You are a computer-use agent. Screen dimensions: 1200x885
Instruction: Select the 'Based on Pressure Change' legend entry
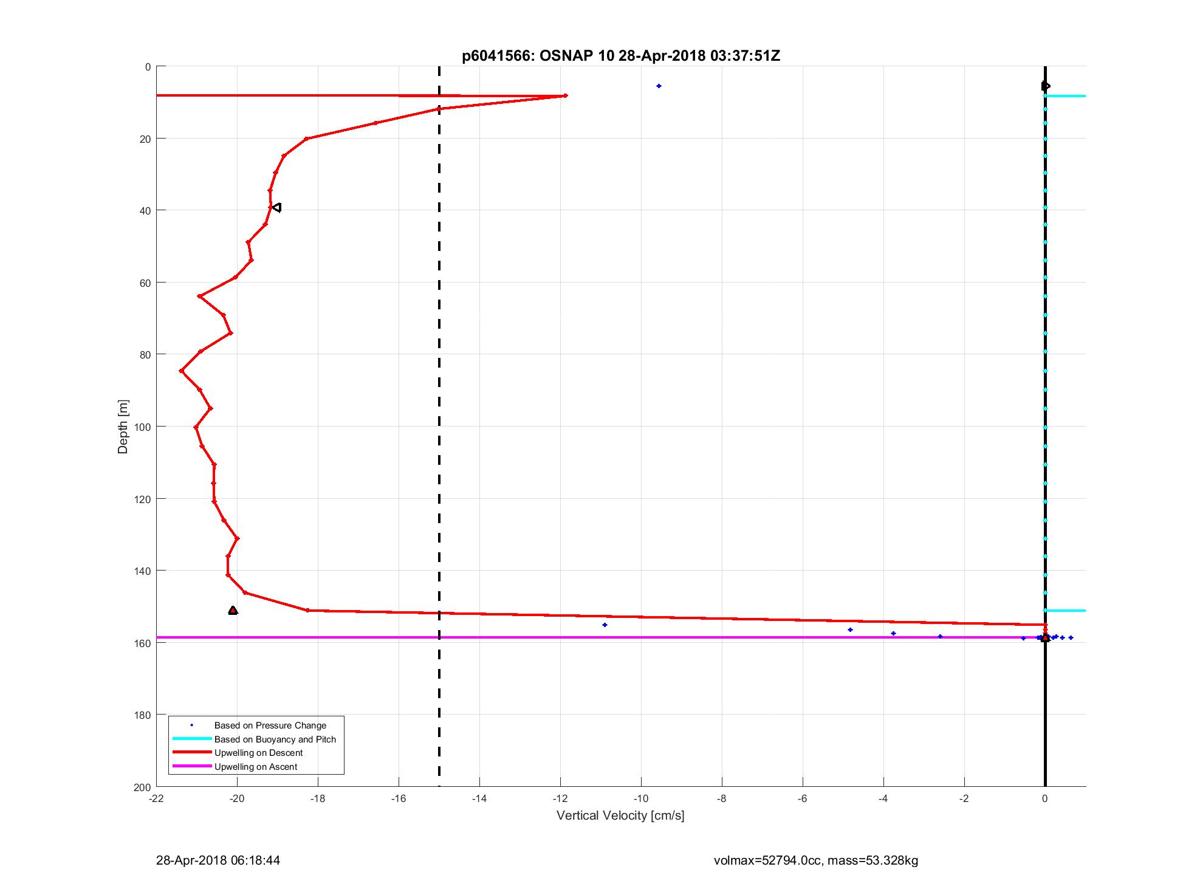[270, 725]
